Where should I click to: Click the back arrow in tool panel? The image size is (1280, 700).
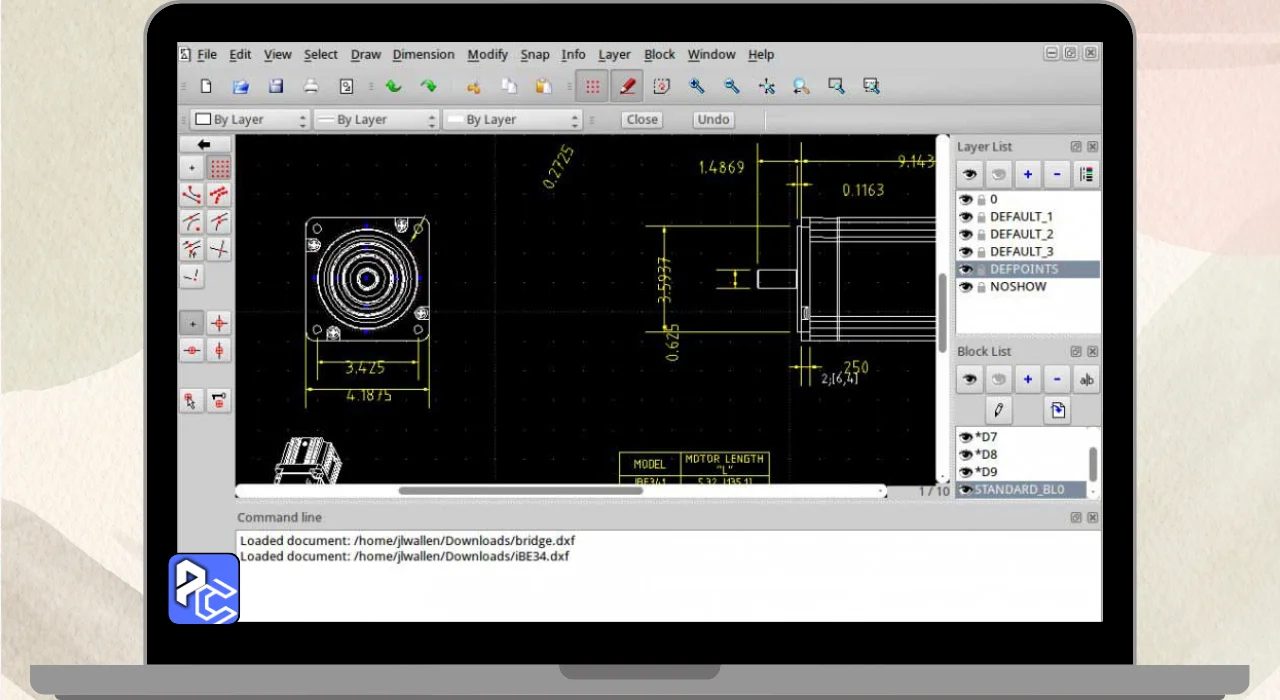[x=205, y=144]
